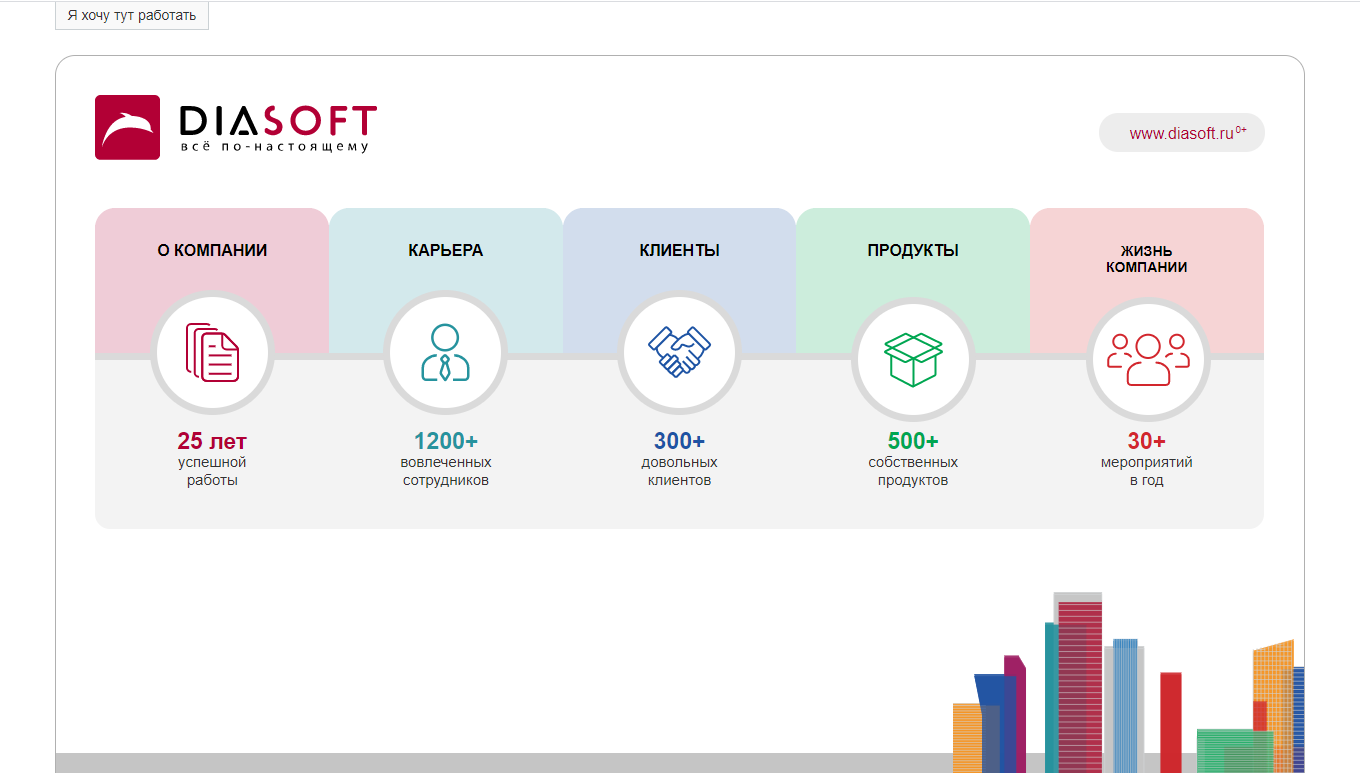The image size is (1360, 773).
Task: Click the people group icon under Жизнь компании
Action: point(1148,359)
